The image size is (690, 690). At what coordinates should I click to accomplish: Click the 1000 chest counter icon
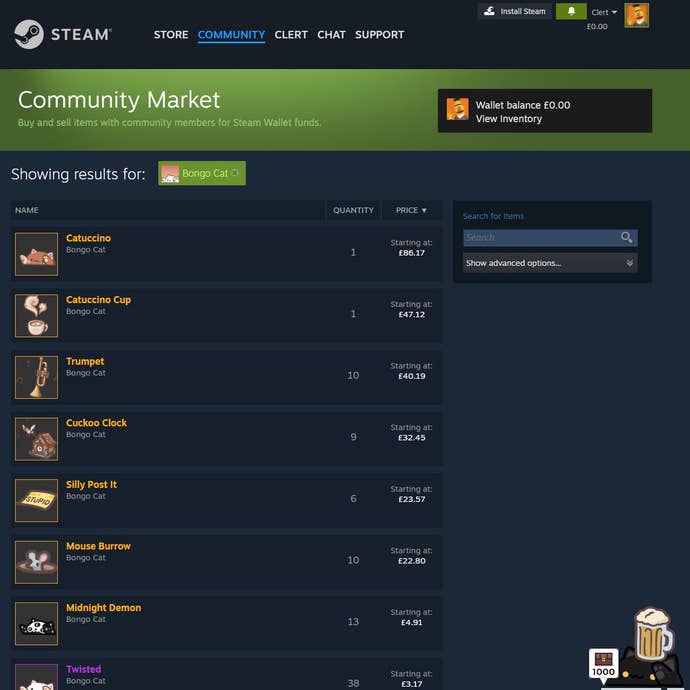pyautogui.click(x=603, y=664)
